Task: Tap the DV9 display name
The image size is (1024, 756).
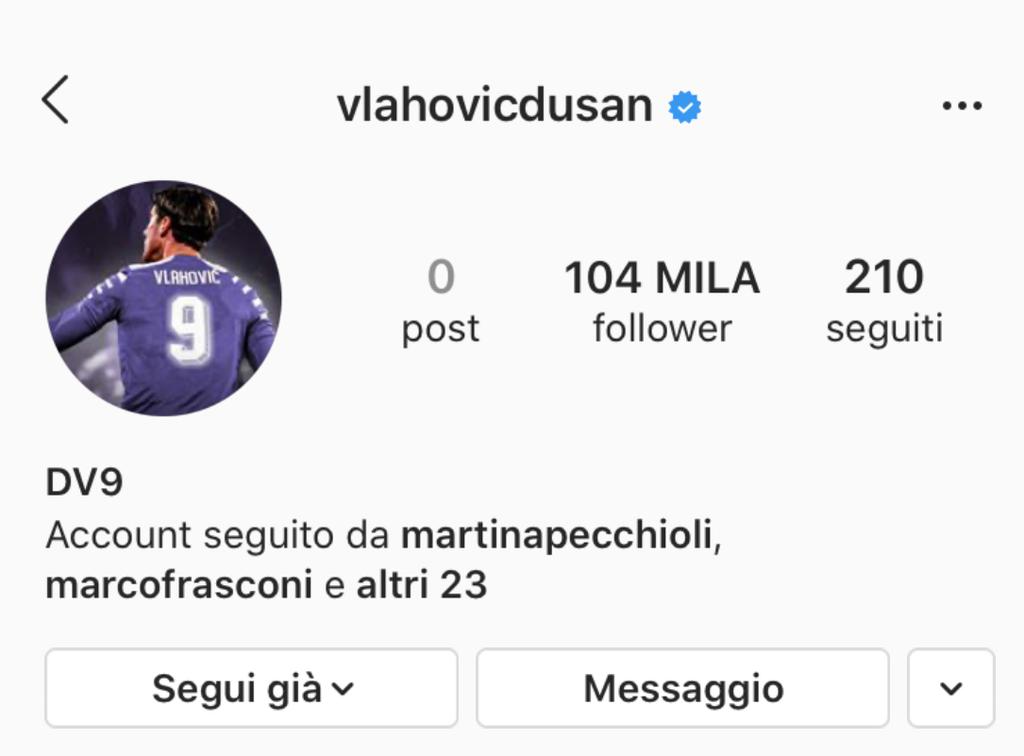Action: (x=84, y=482)
